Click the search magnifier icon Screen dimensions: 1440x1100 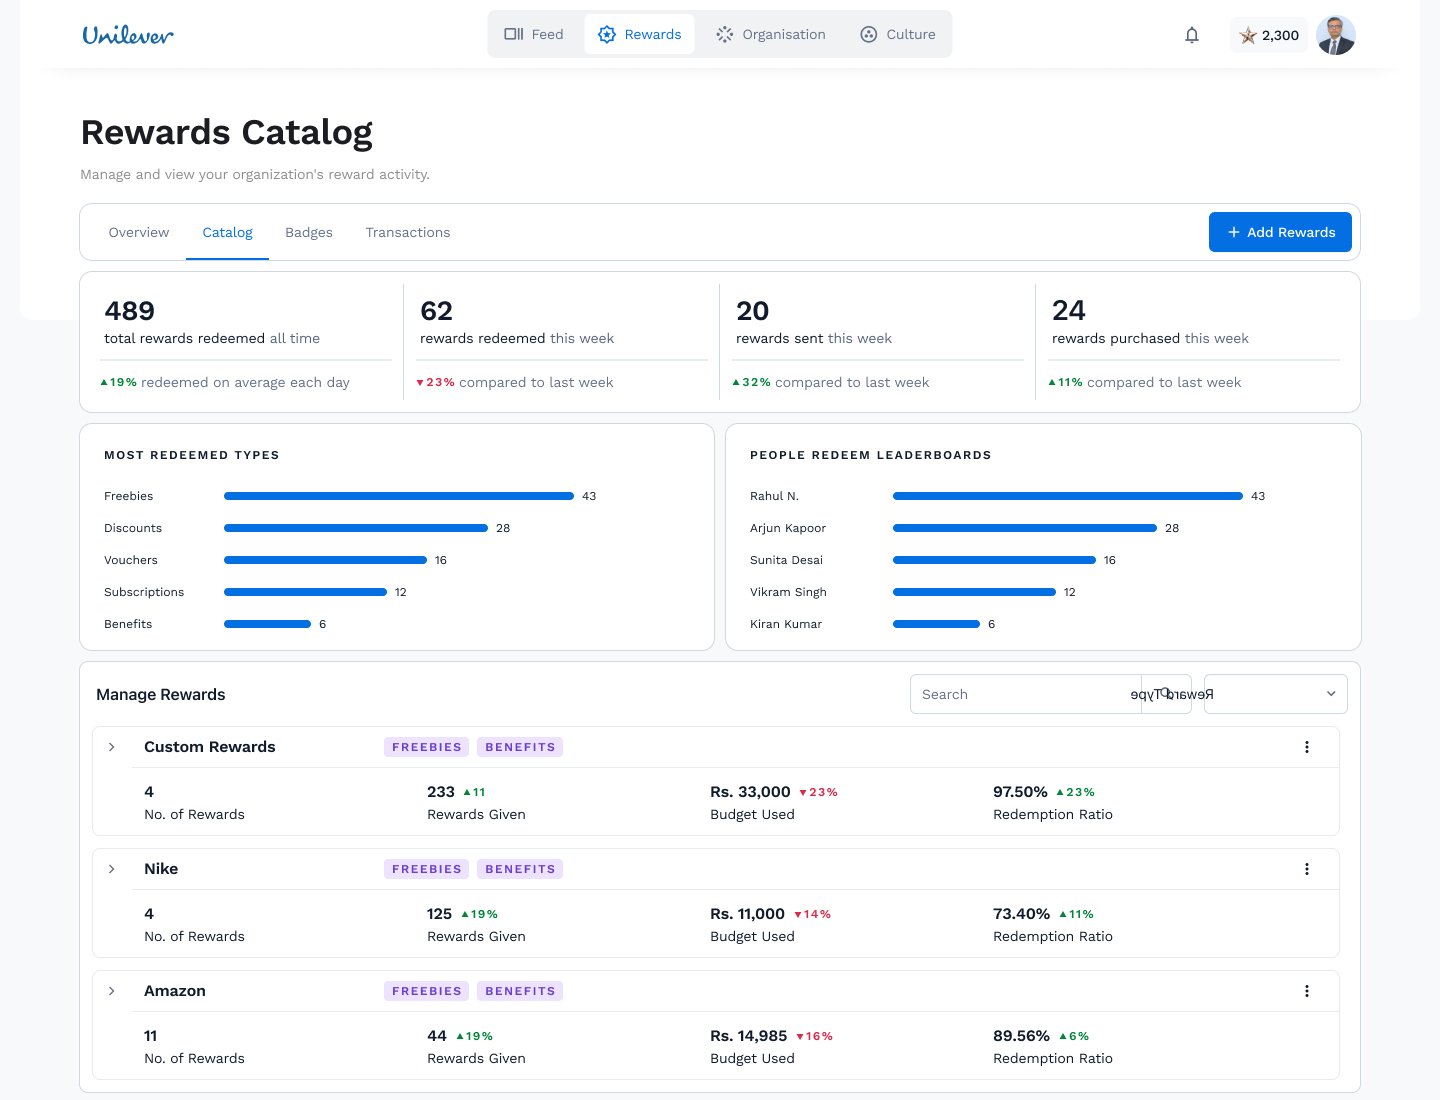click(1165, 693)
